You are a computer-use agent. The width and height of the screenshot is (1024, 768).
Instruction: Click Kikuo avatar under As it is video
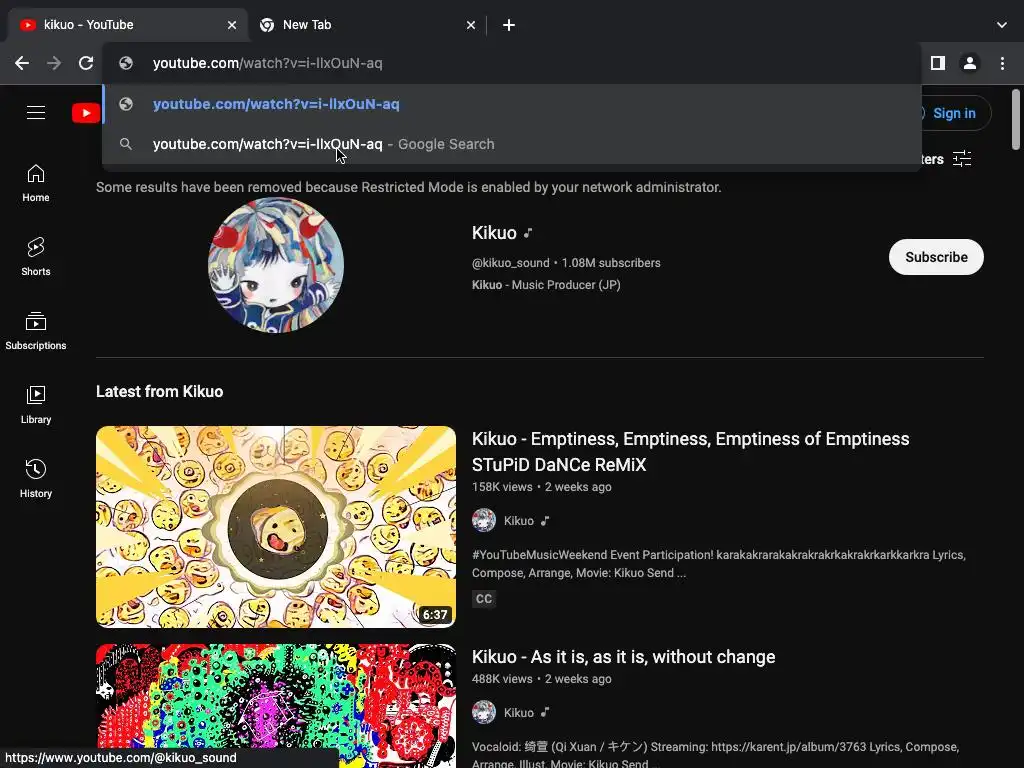pos(484,712)
